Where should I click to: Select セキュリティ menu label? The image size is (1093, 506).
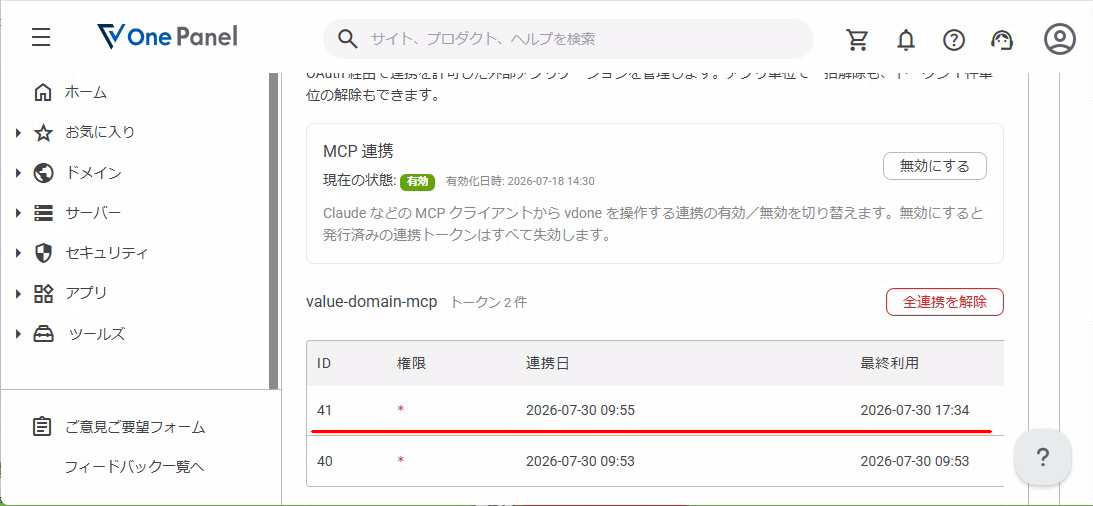coord(107,252)
